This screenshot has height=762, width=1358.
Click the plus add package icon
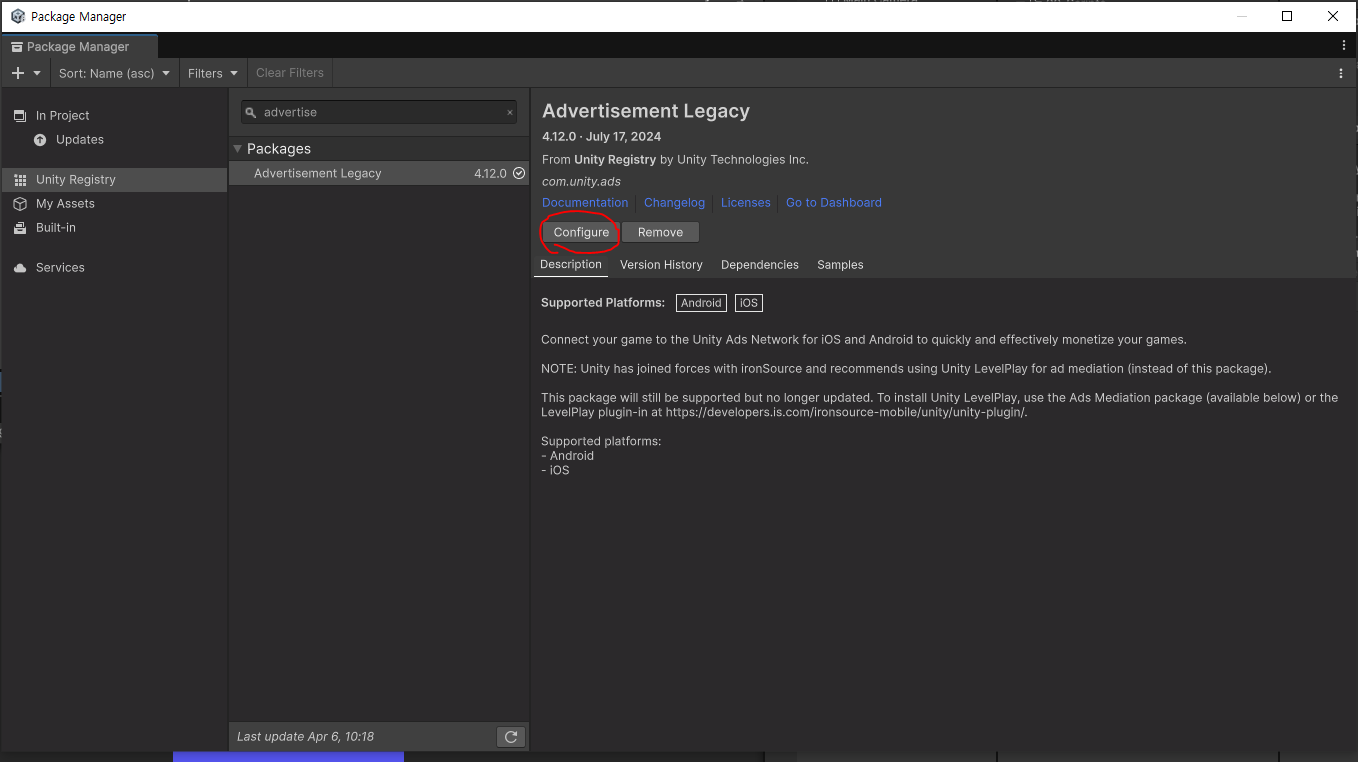pyautogui.click(x=17, y=73)
